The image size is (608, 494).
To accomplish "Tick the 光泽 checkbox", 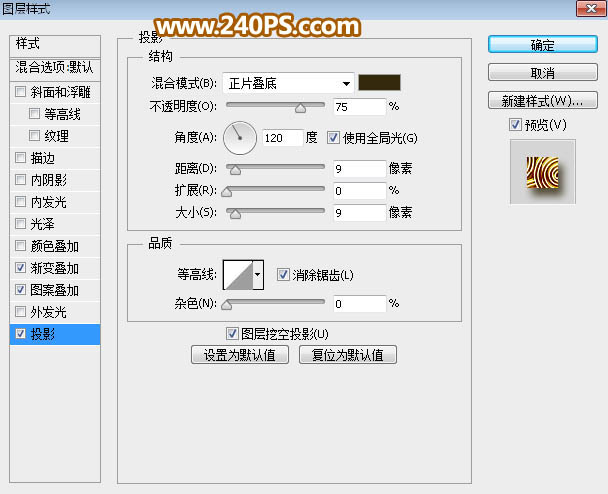I will point(20,224).
